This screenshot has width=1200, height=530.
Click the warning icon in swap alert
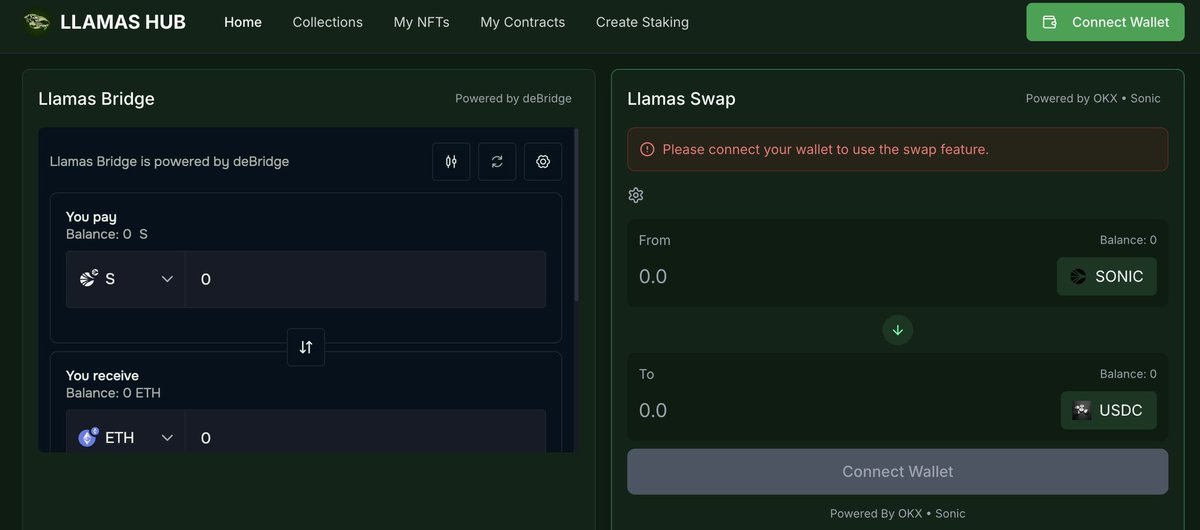647,149
